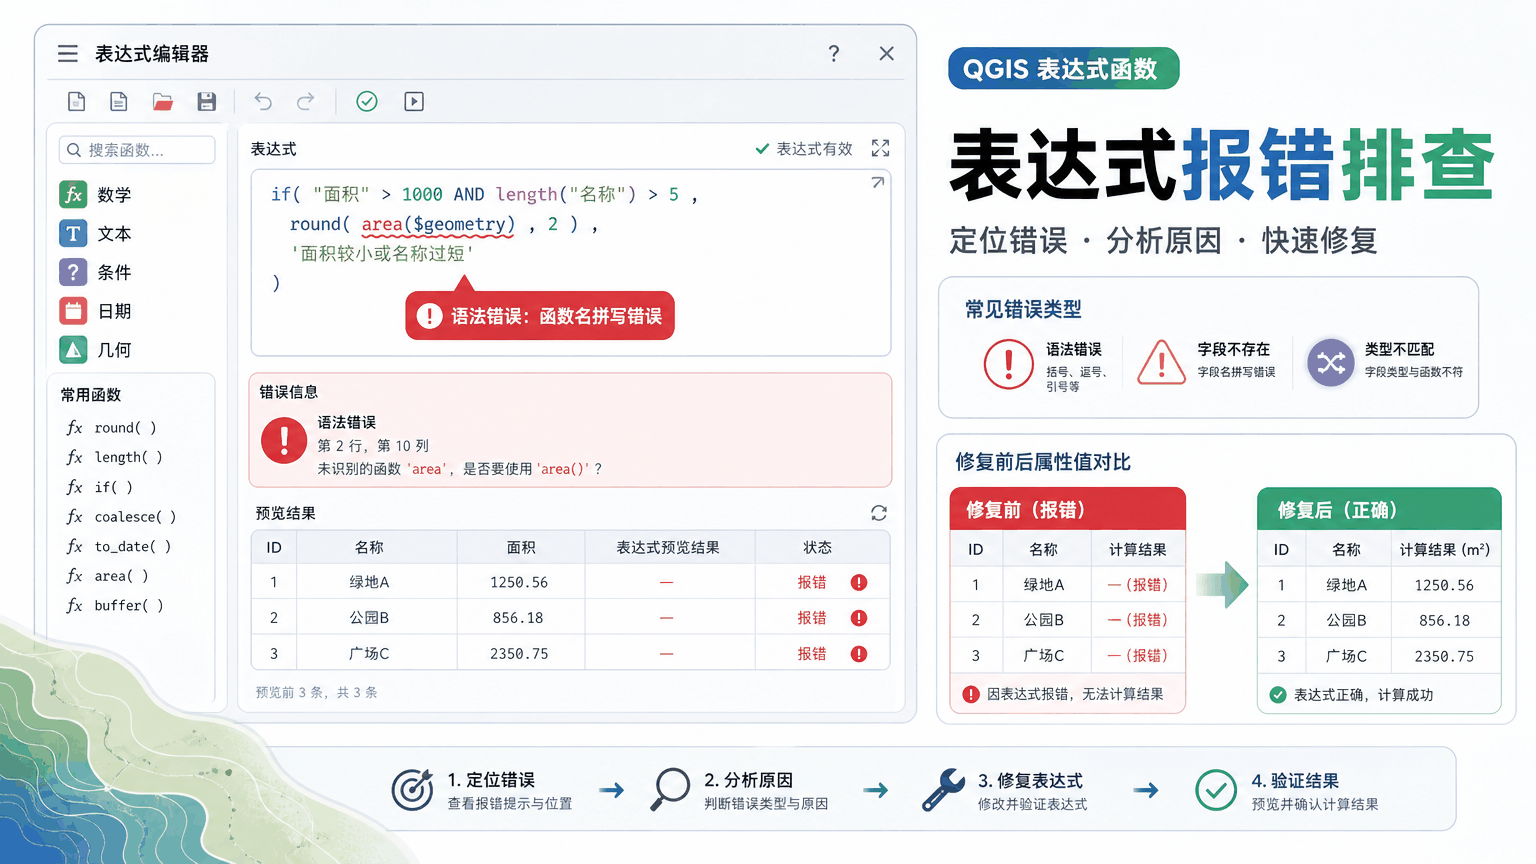
Task: Run expression with the play icon
Action: coord(414,101)
